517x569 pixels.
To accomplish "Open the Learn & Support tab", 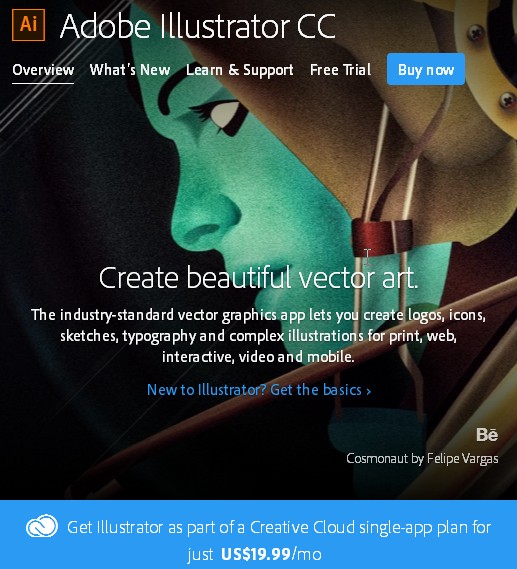I will pyautogui.click(x=239, y=70).
